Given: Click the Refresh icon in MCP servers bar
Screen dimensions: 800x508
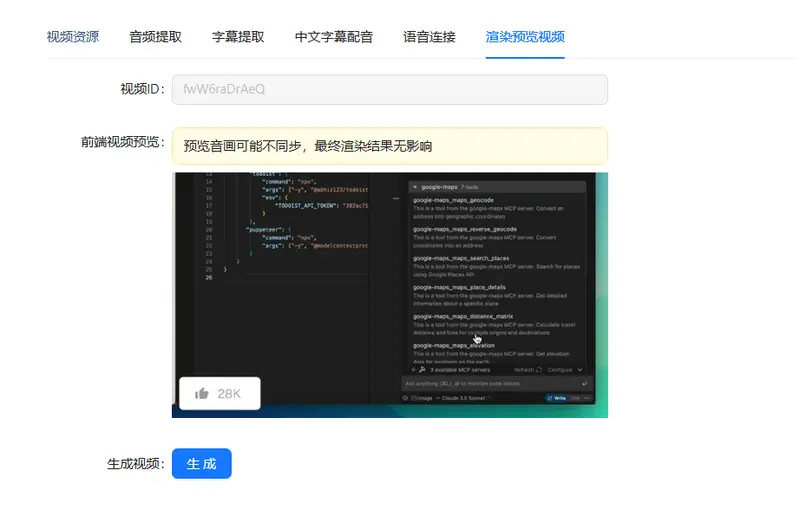Looking at the screenshot, I should point(539,369).
